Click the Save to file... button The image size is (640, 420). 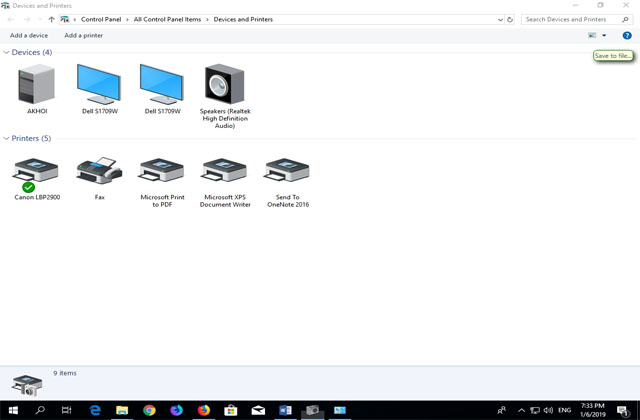point(613,56)
